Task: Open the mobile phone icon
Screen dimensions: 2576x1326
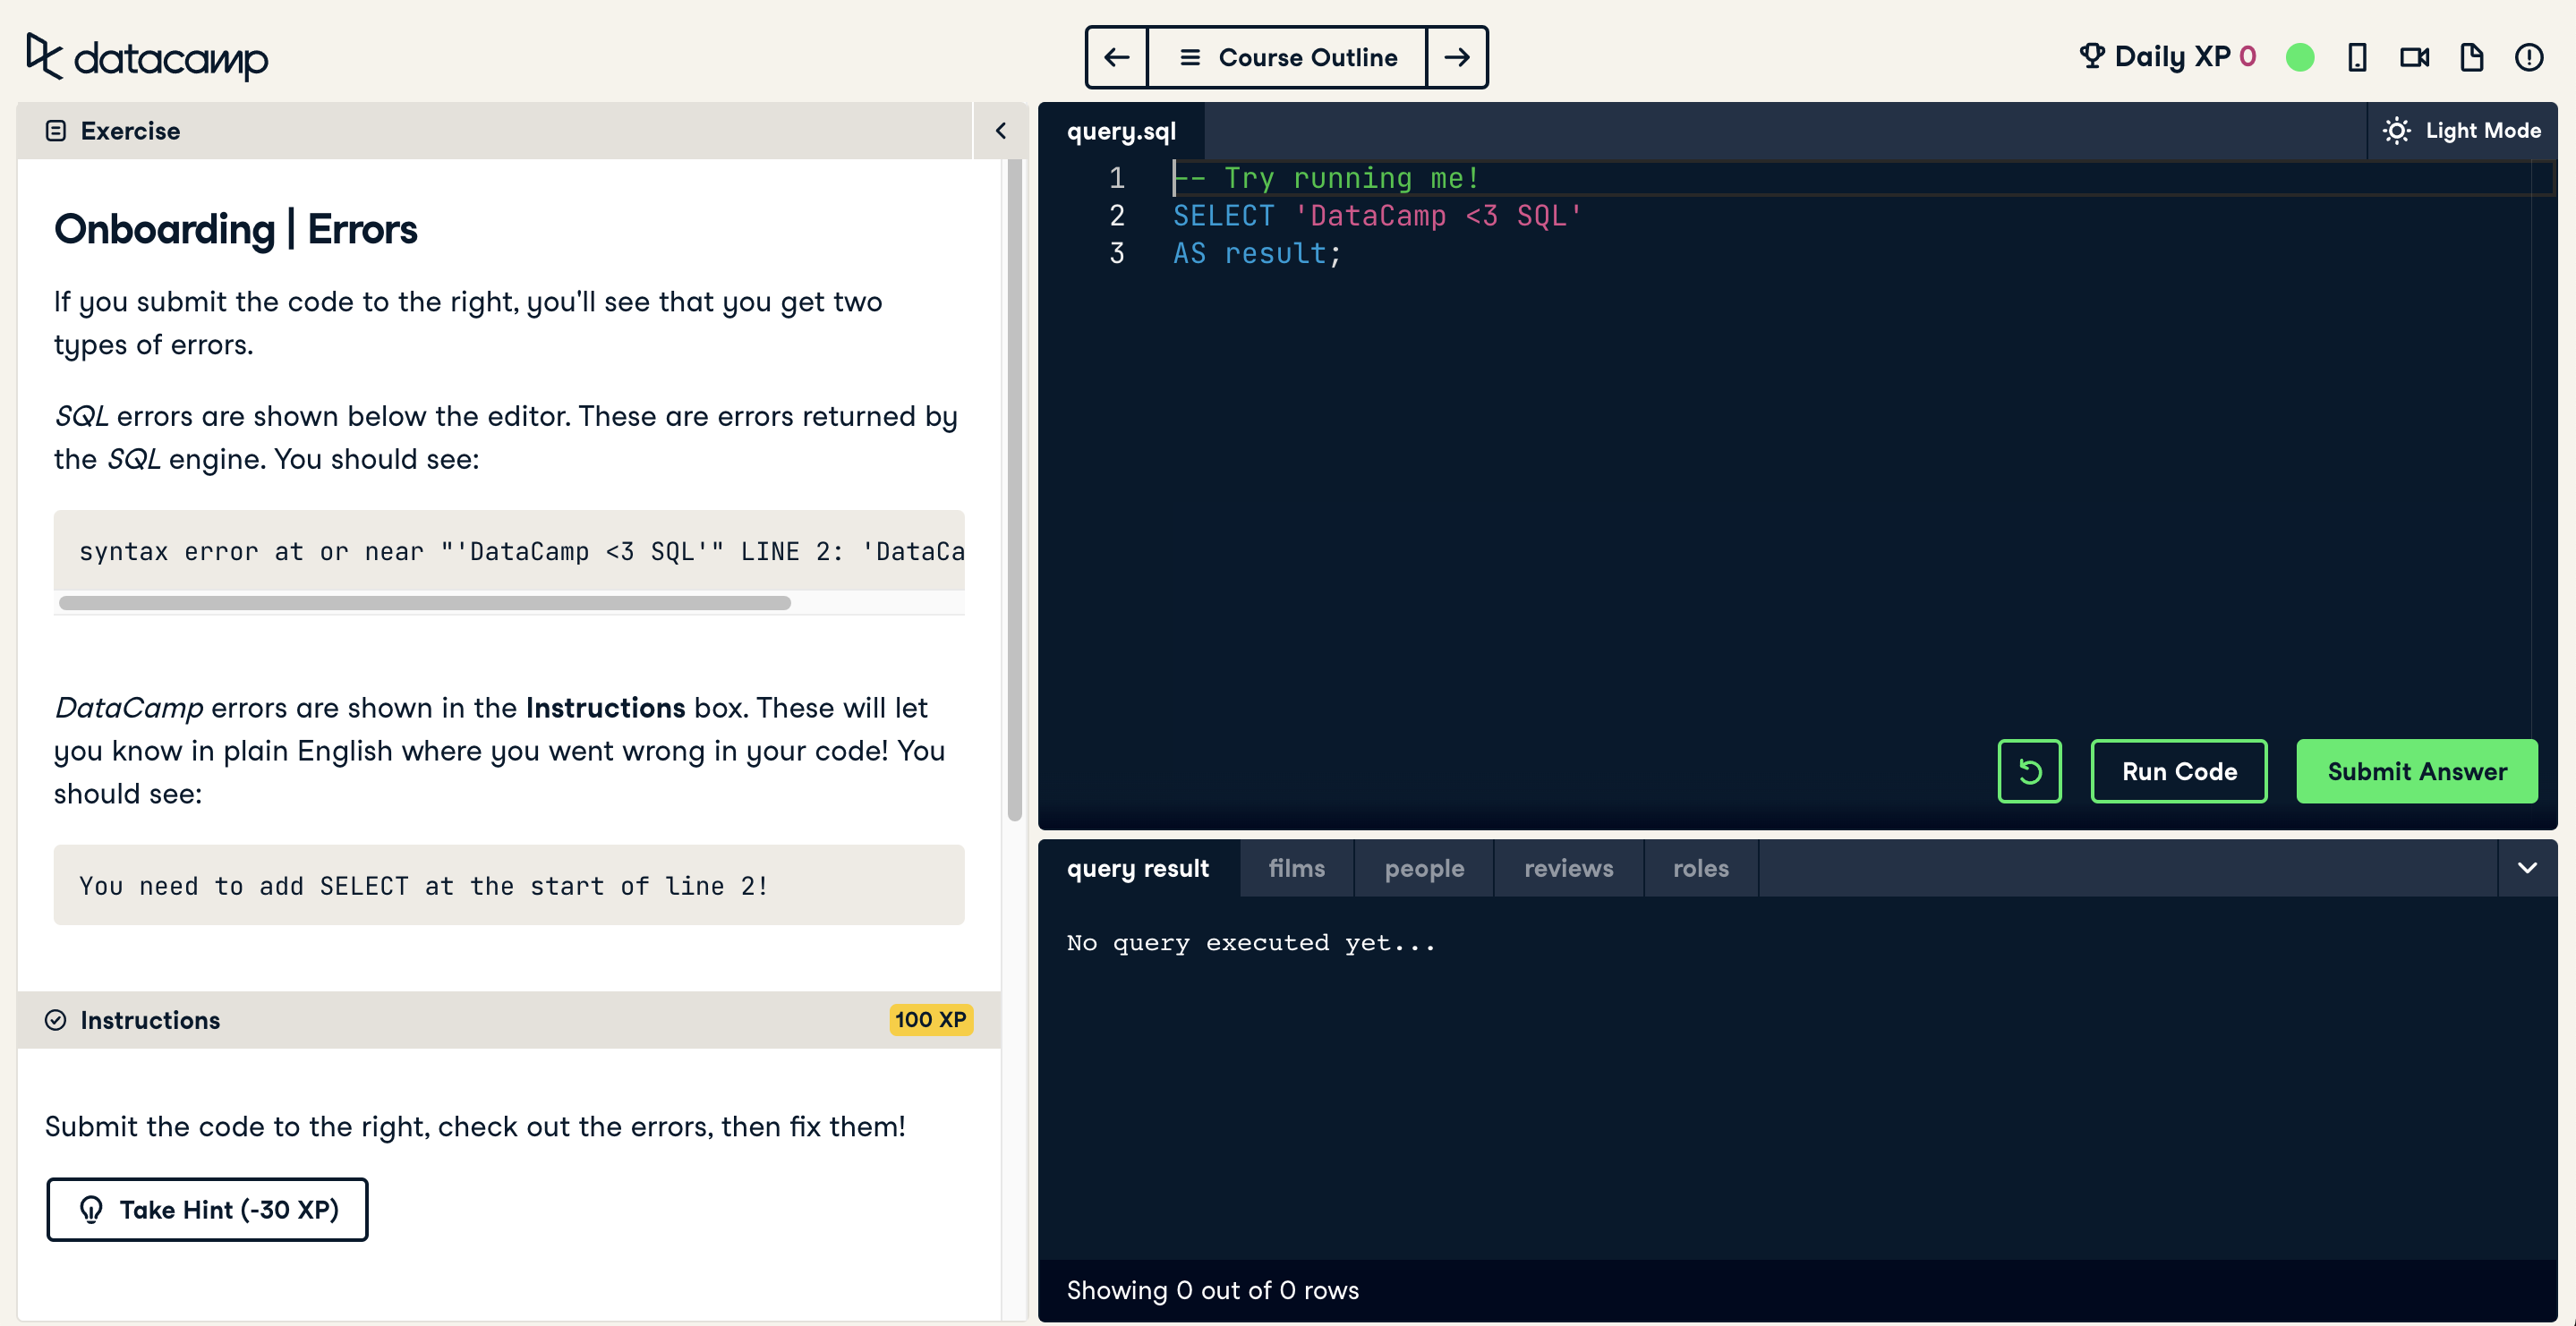Action: click(x=2357, y=57)
